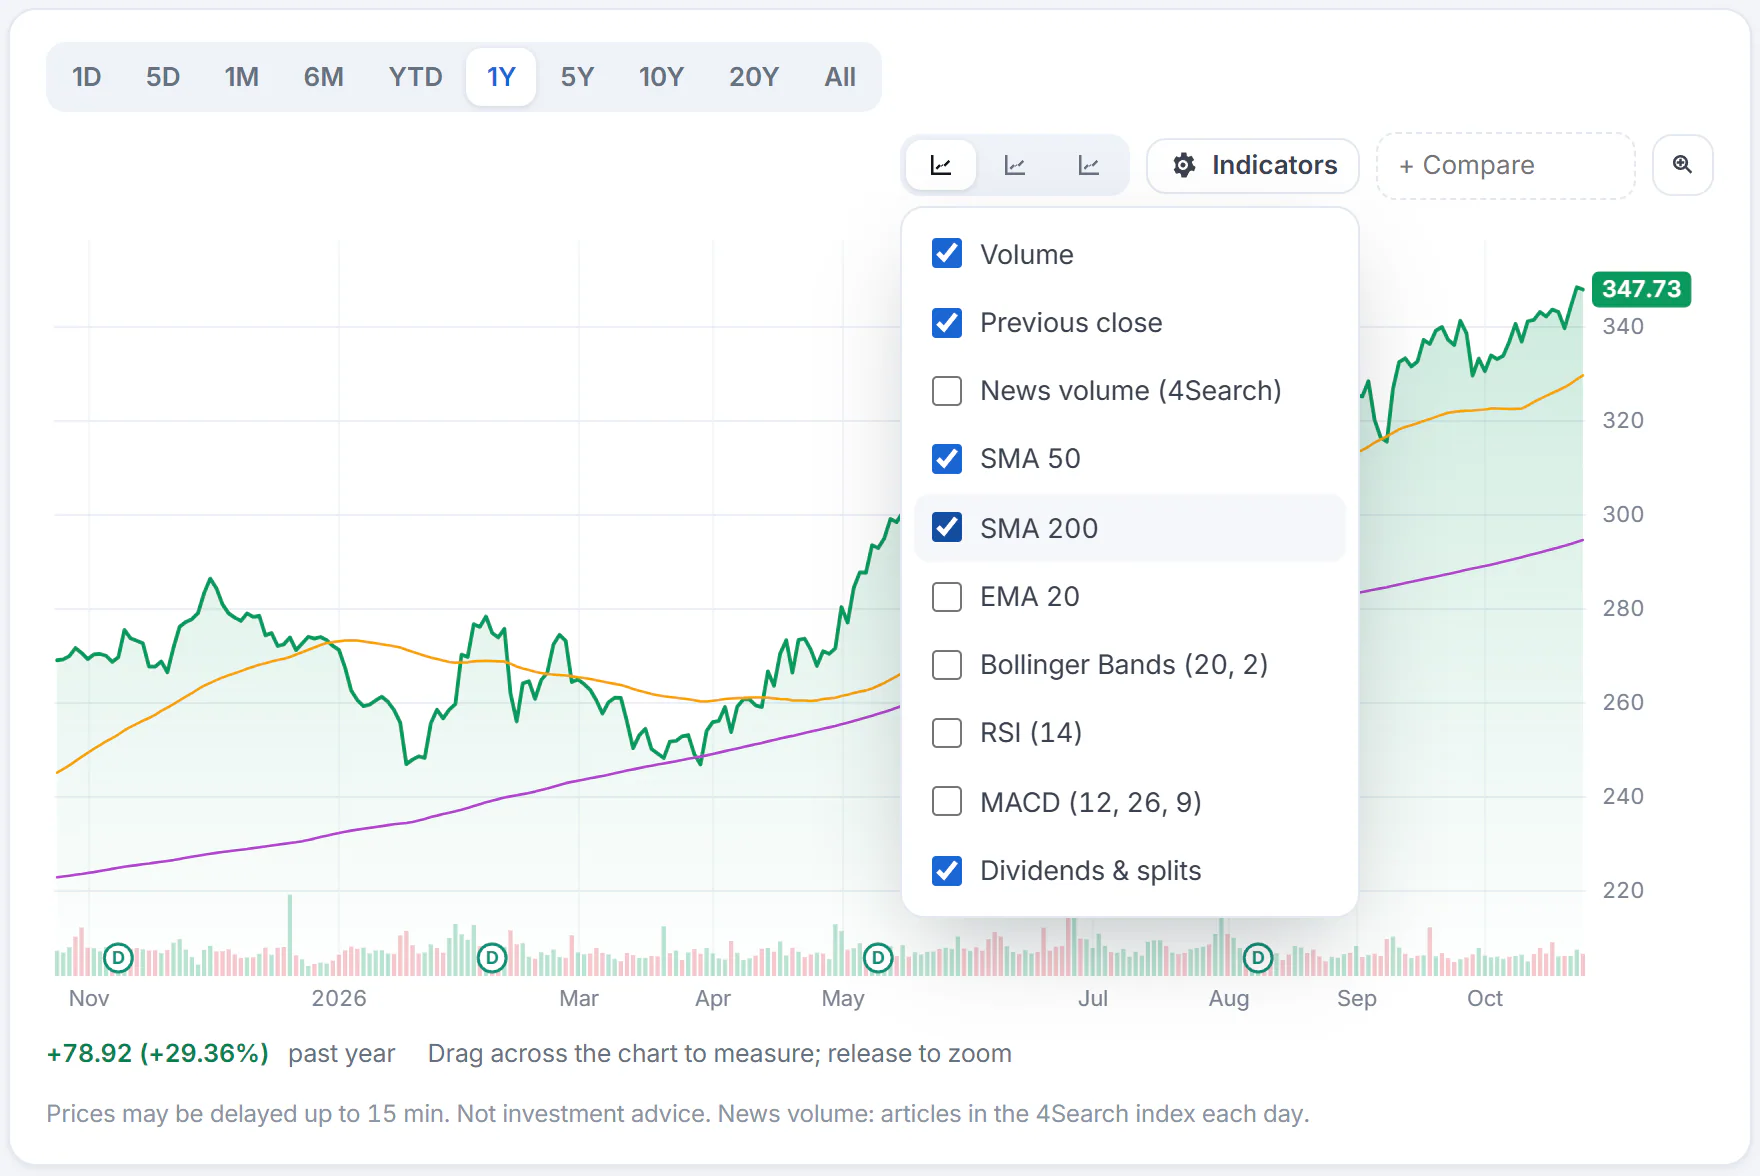This screenshot has width=1760, height=1176.
Task: Click the green price line peak near 2026
Action: click(211, 579)
